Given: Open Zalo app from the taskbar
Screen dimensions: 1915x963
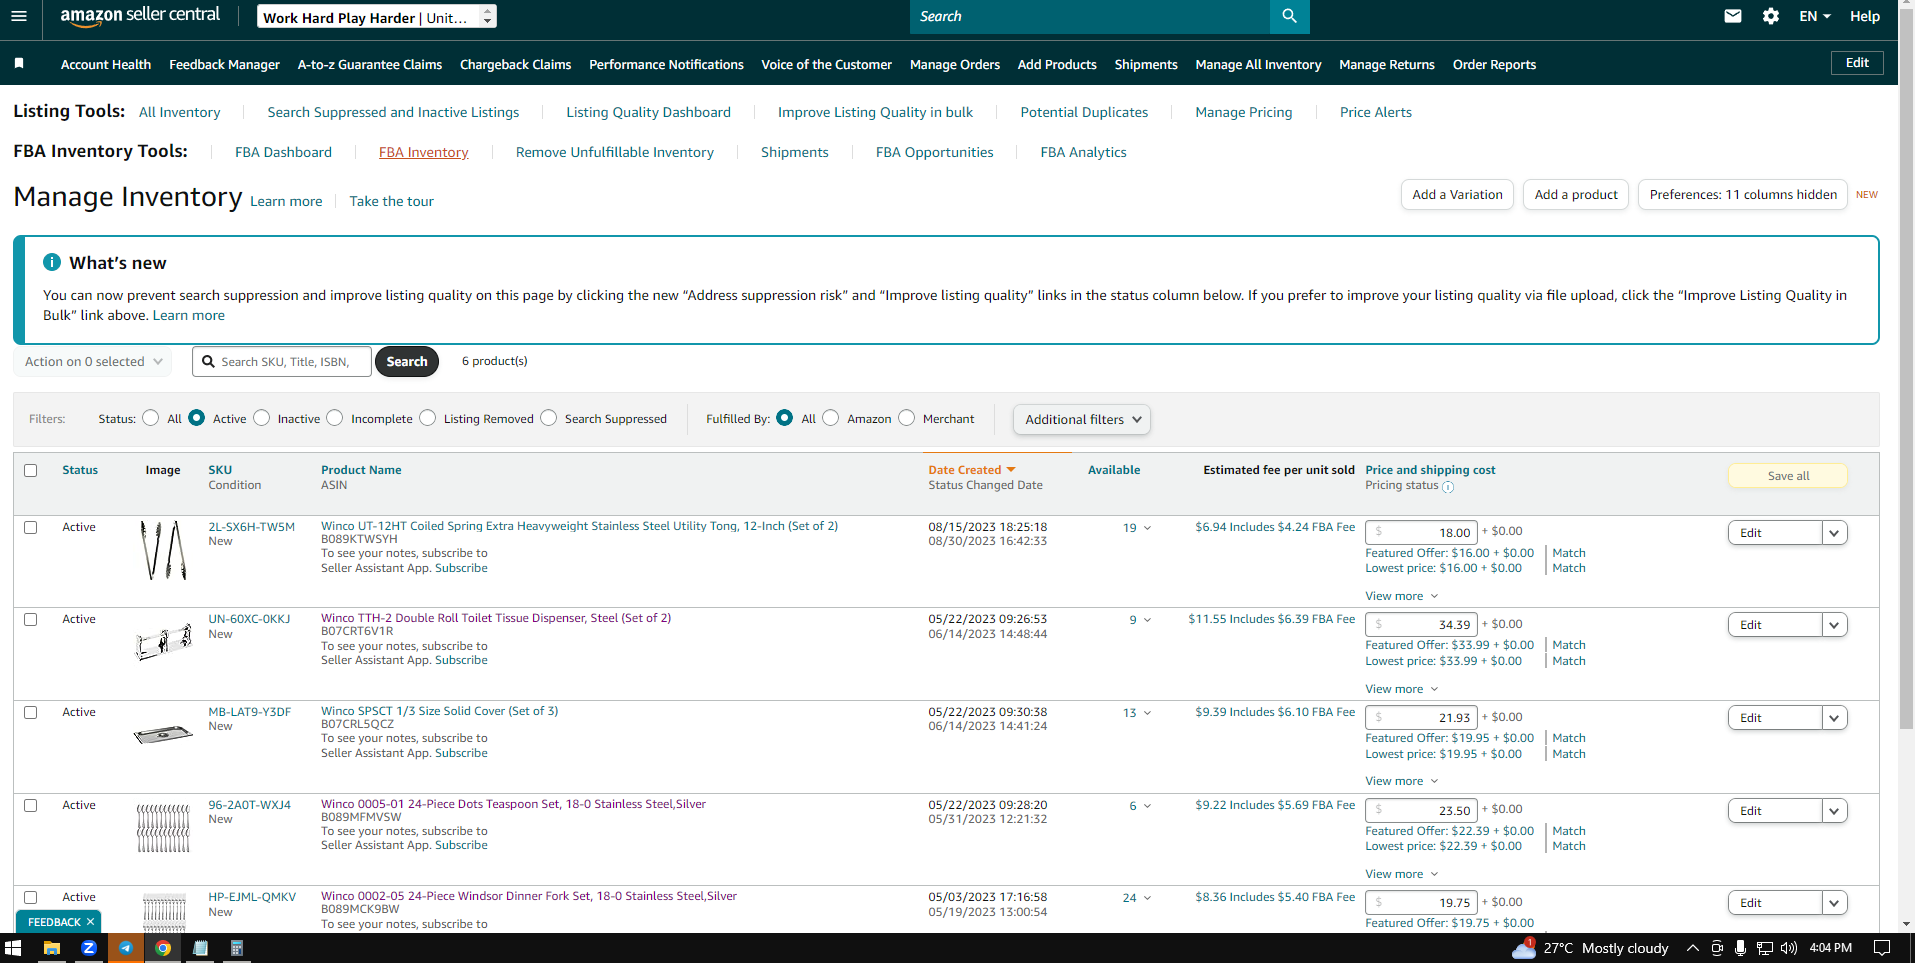Looking at the screenshot, I should click(x=89, y=948).
